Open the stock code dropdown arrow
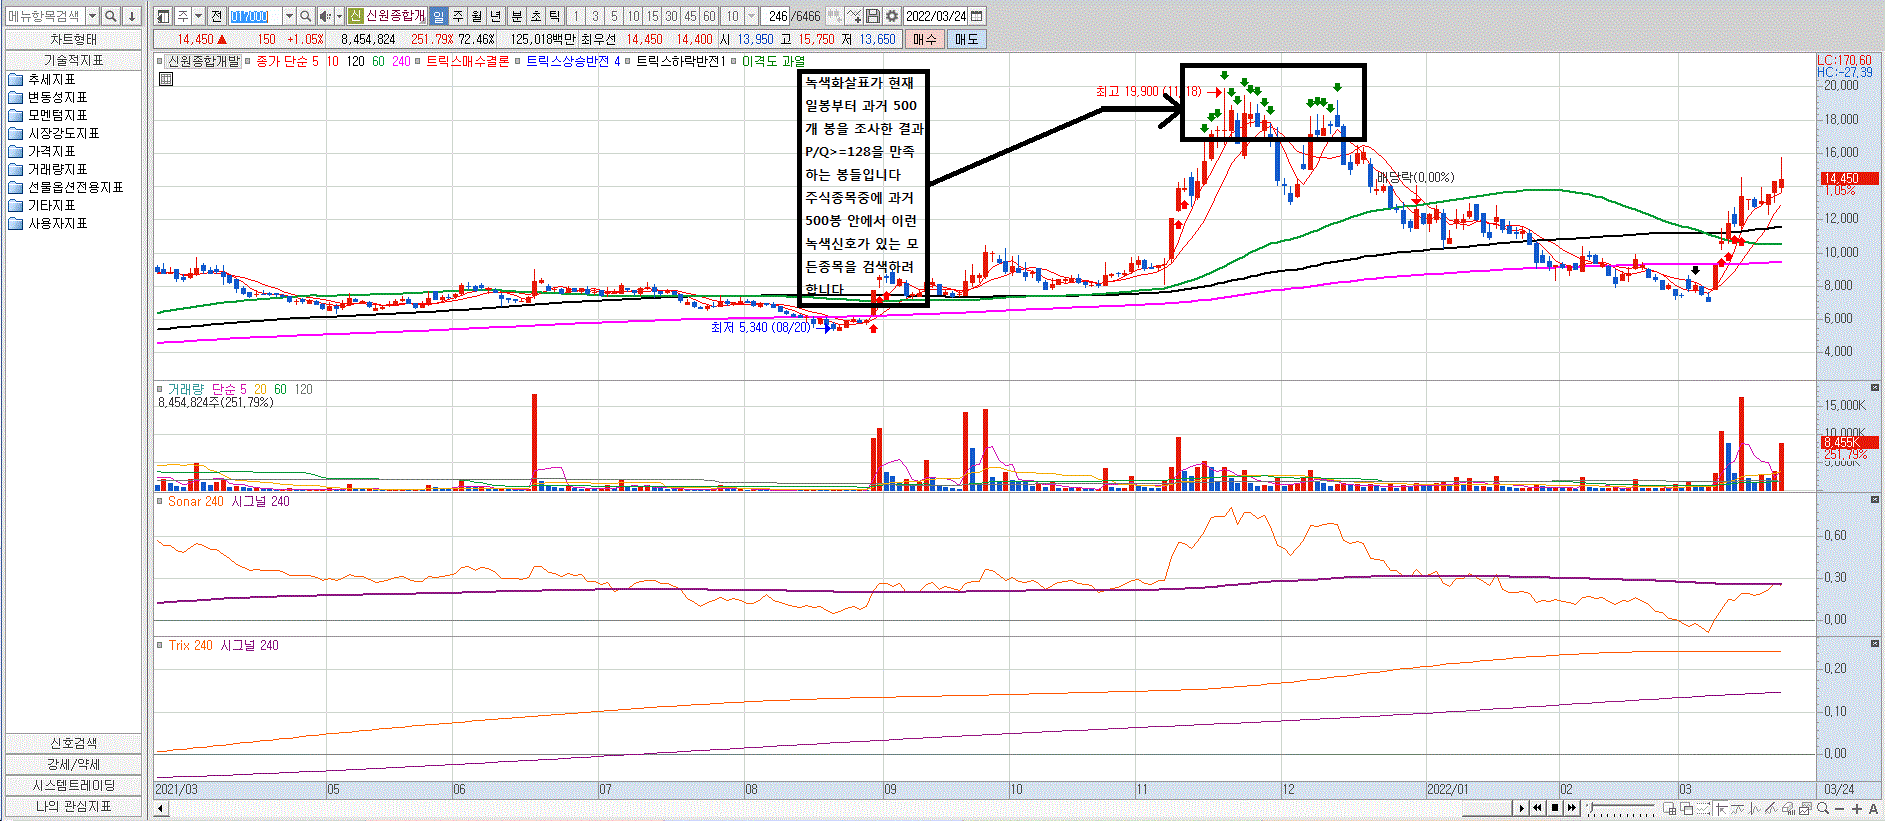 [289, 16]
